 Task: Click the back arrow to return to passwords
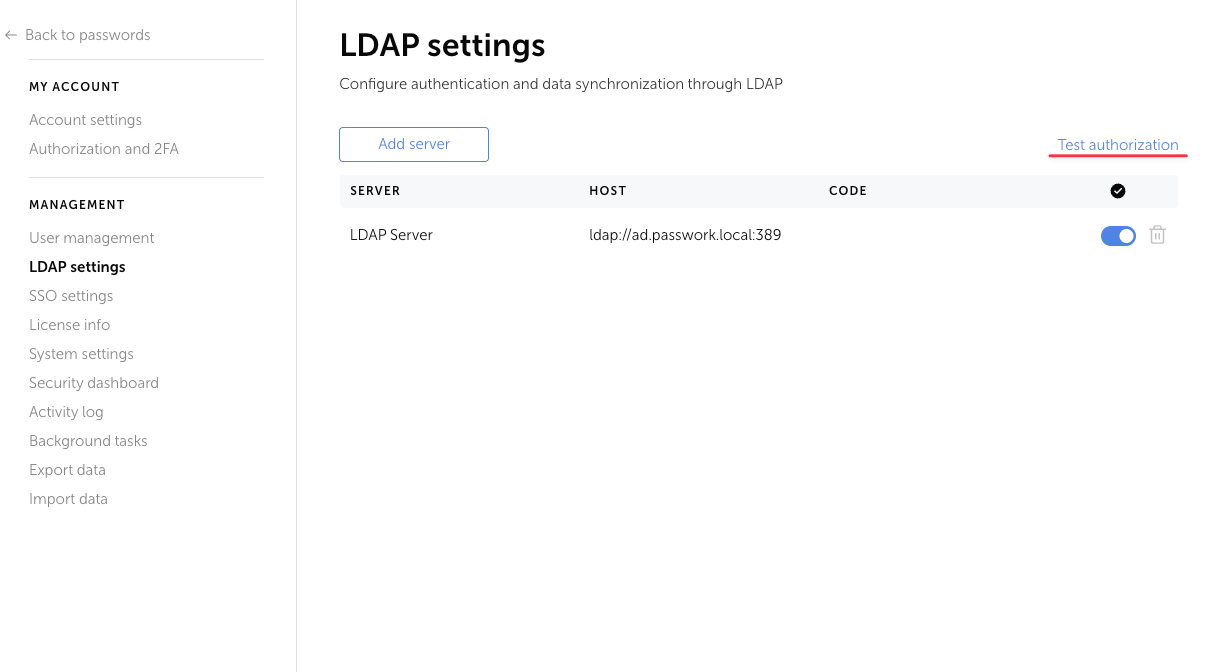(x=11, y=34)
